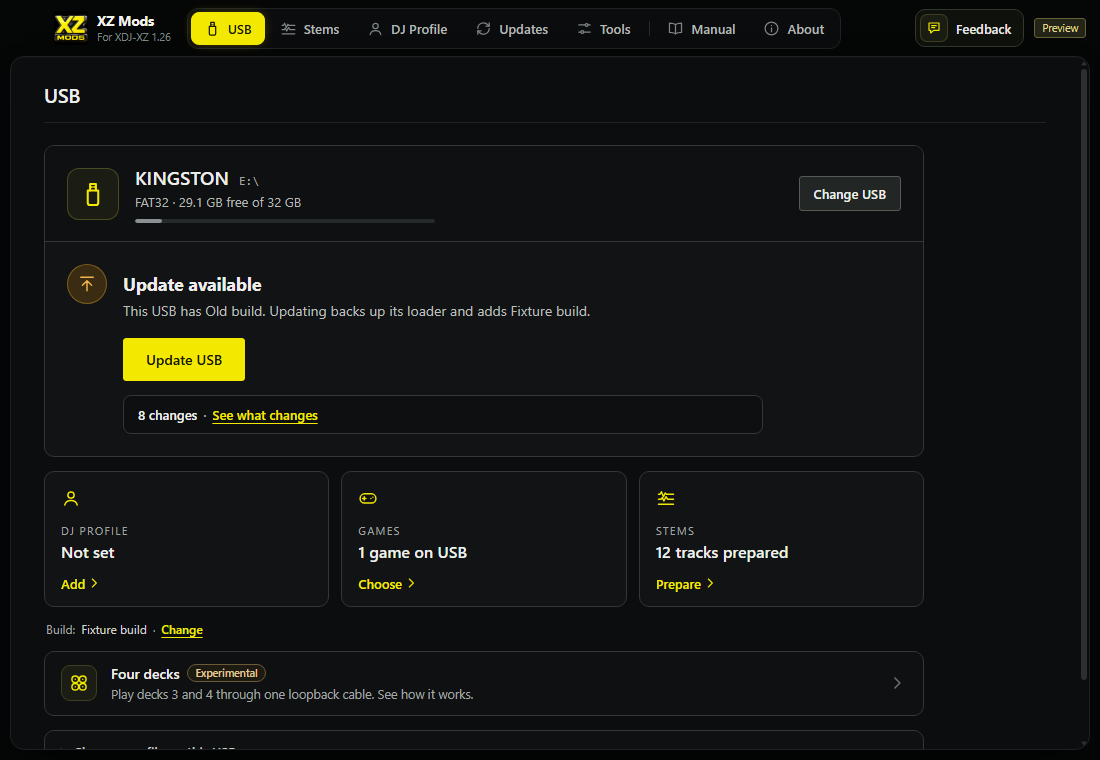The height and width of the screenshot is (760, 1100).
Task: Click the Change build link
Action: click(182, 630)
